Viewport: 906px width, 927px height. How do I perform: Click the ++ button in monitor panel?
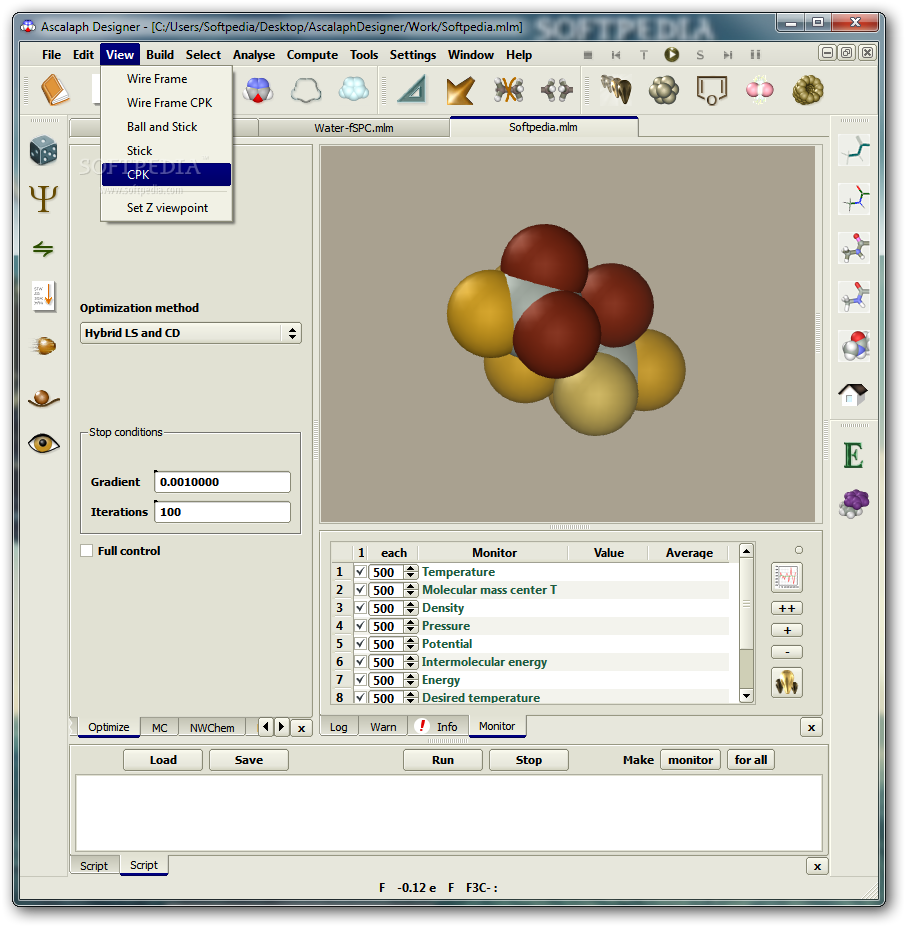(787, 608)
